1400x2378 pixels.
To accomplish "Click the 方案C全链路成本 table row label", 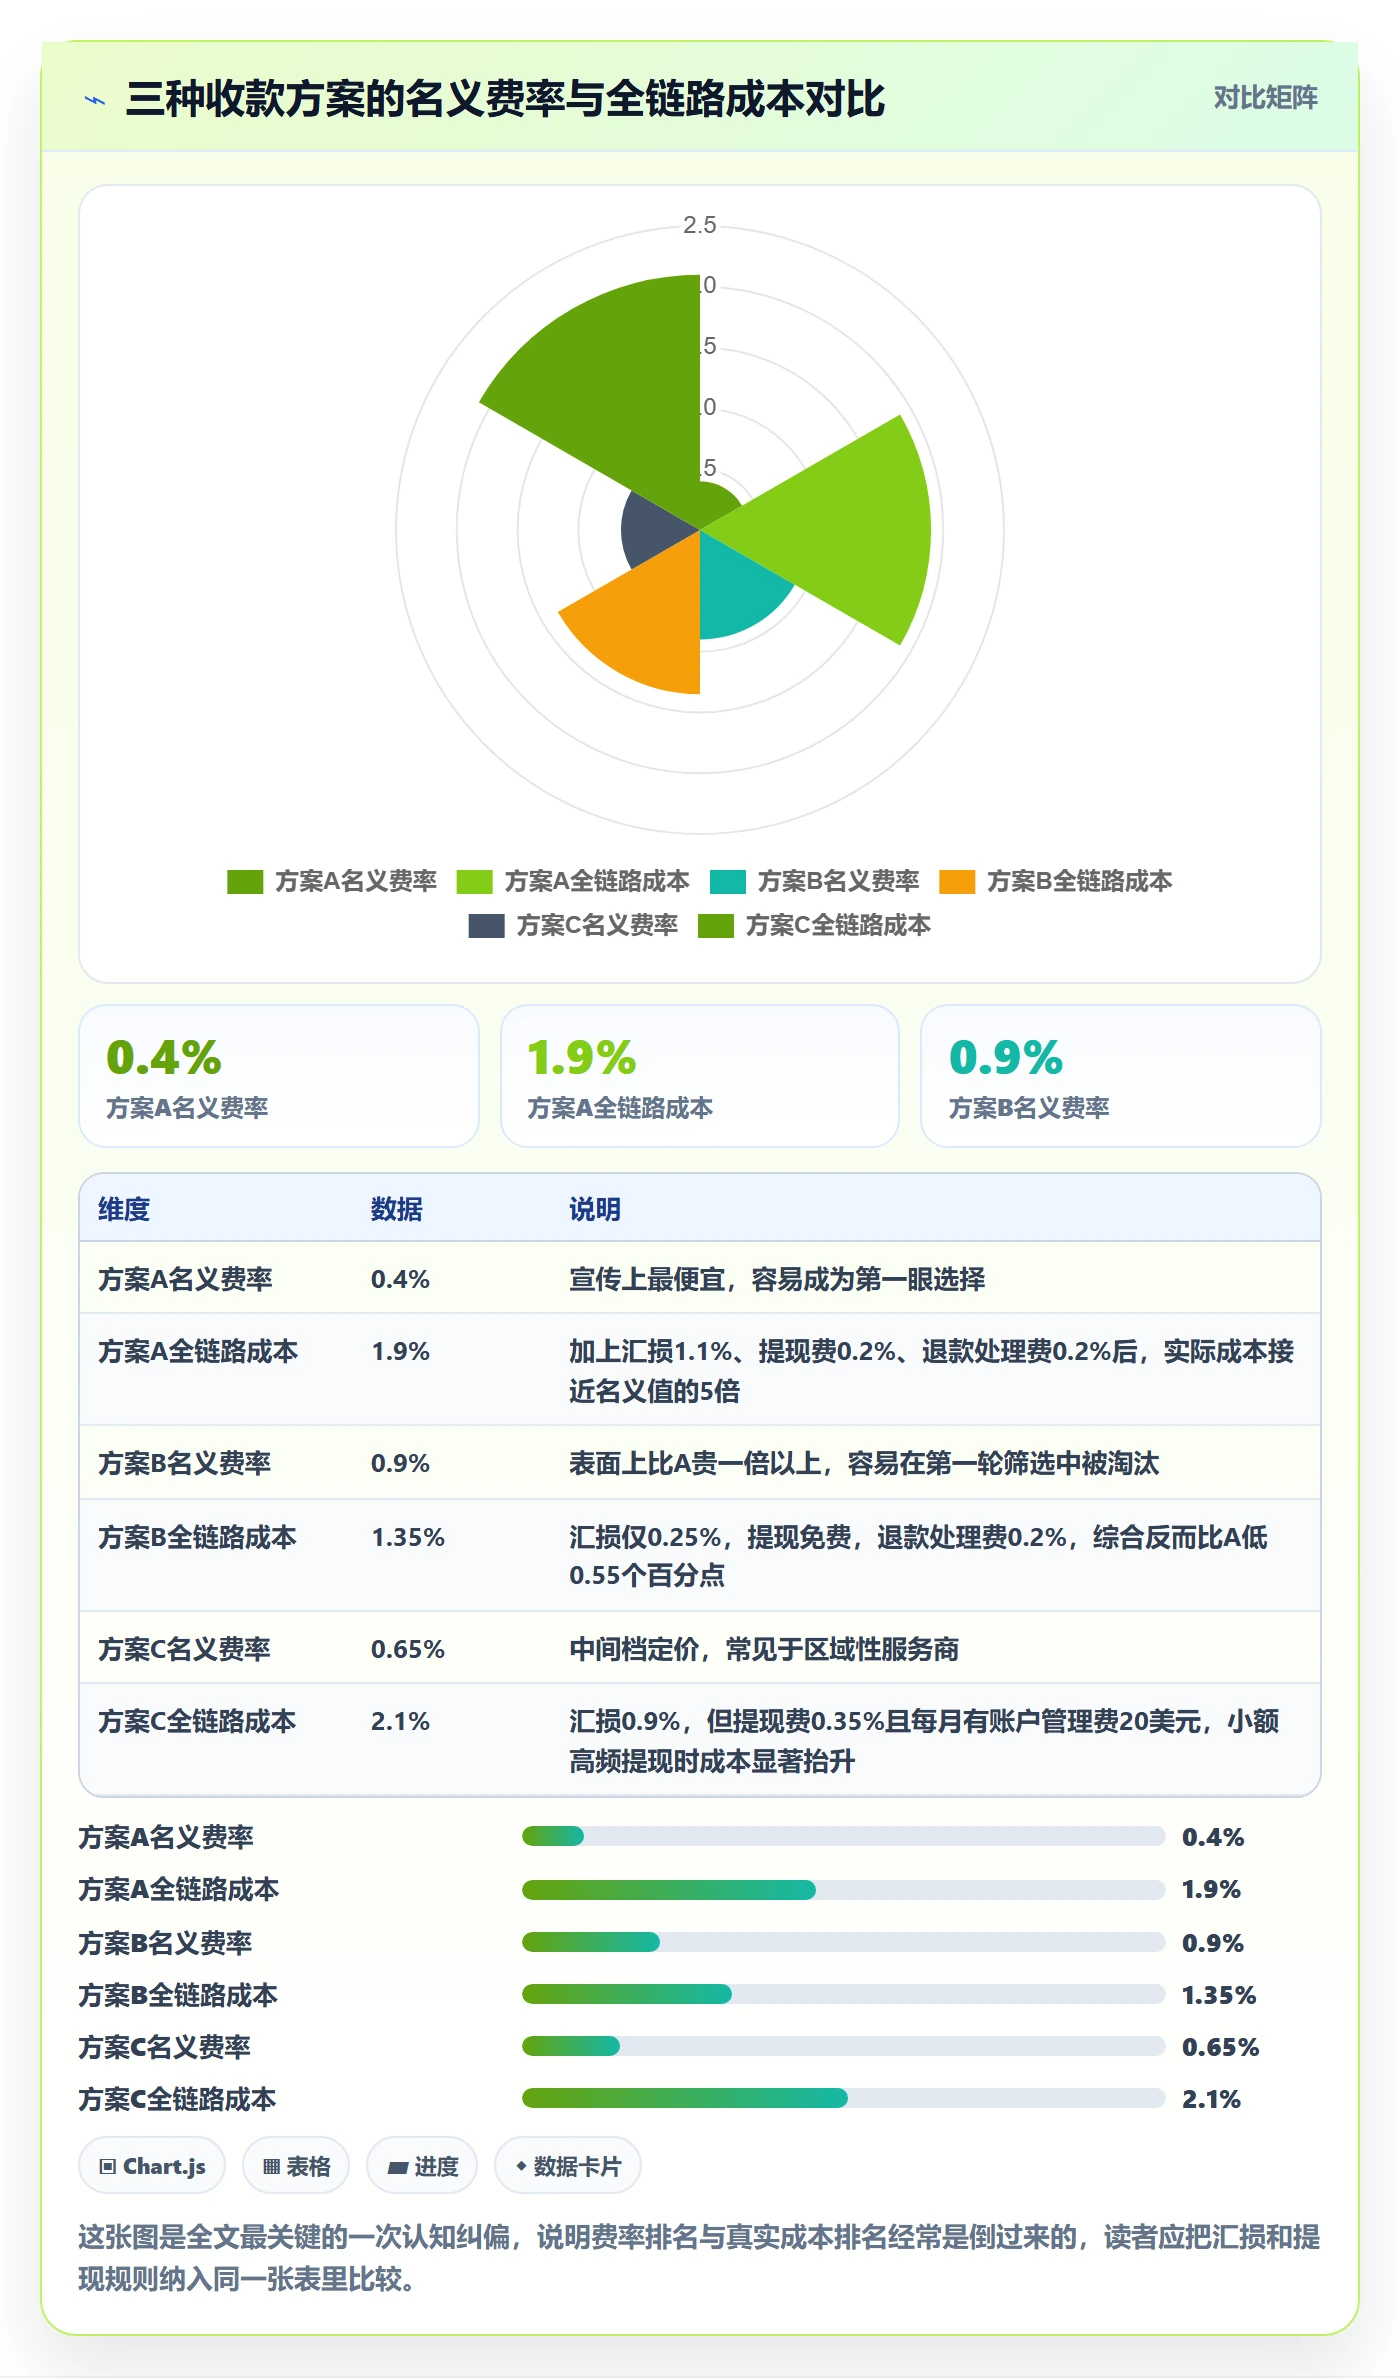I will [197, 1721].
